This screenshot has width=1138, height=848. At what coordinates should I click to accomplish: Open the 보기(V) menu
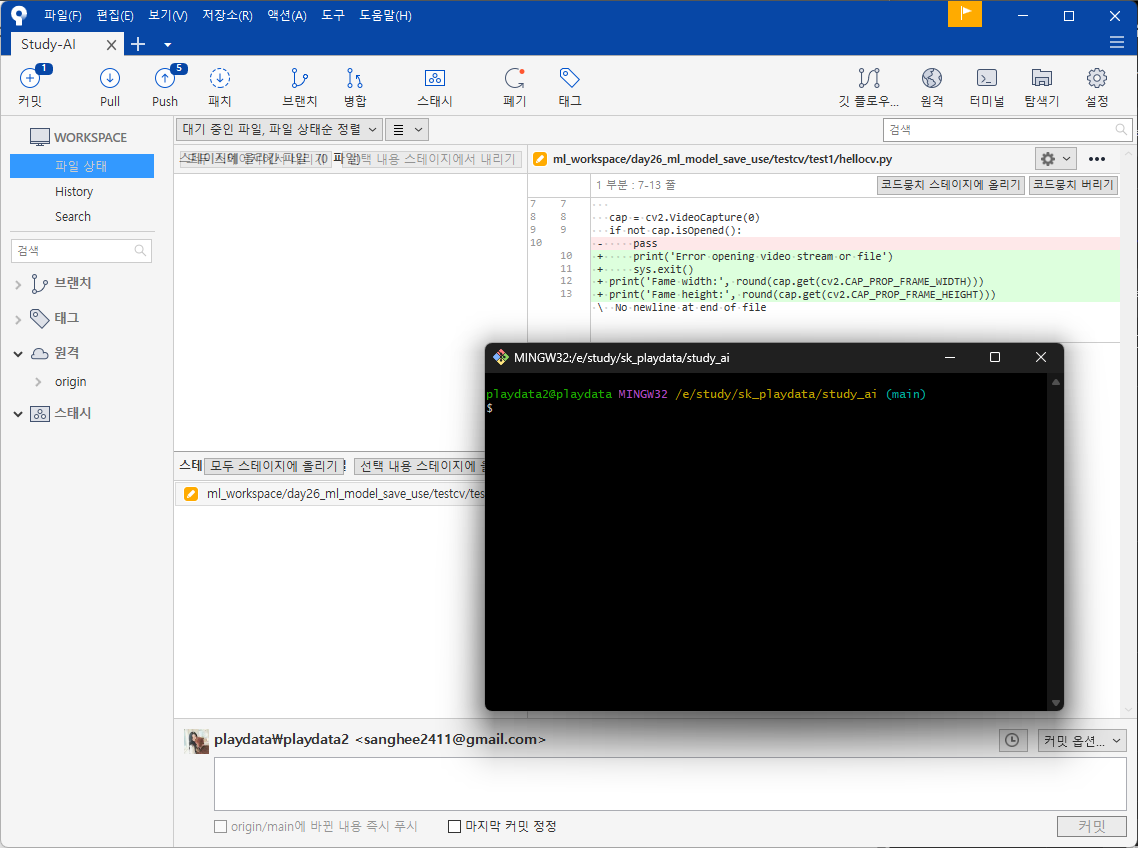pyautogui.click(x=168, y=15)
